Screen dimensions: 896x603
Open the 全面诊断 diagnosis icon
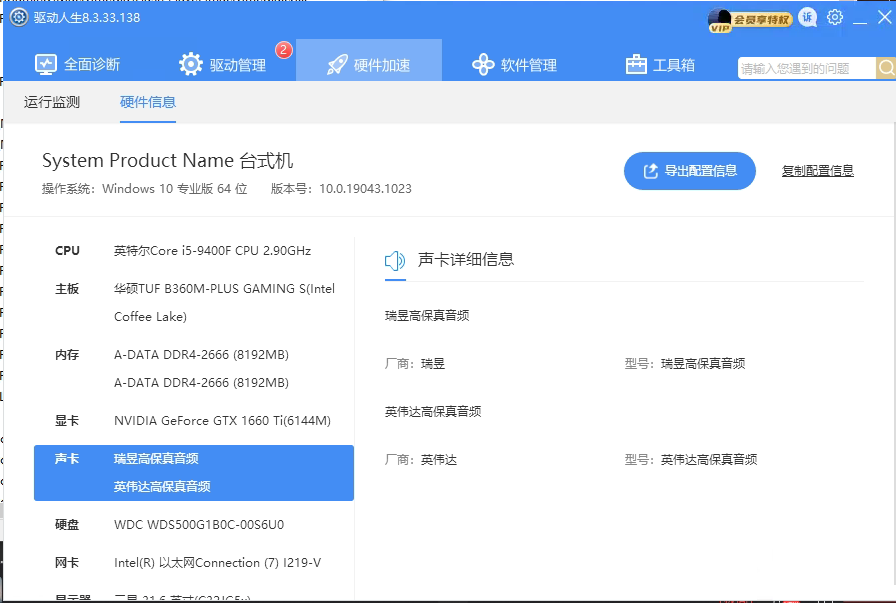[x=46, y=63]
